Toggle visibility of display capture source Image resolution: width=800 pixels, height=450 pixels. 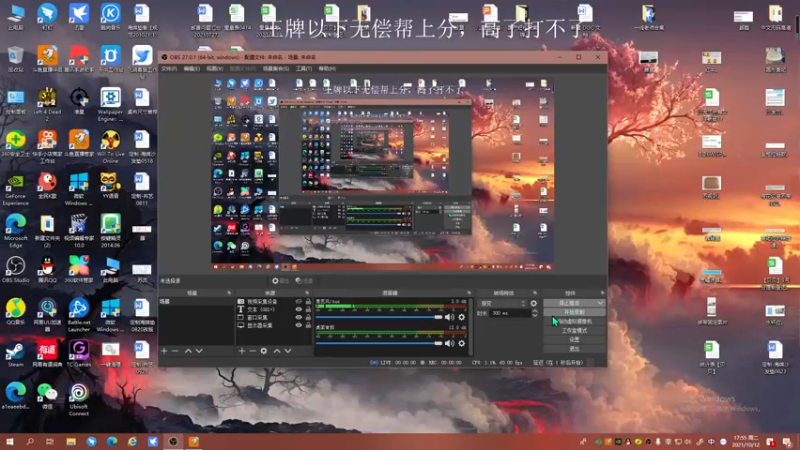[299, 325]
